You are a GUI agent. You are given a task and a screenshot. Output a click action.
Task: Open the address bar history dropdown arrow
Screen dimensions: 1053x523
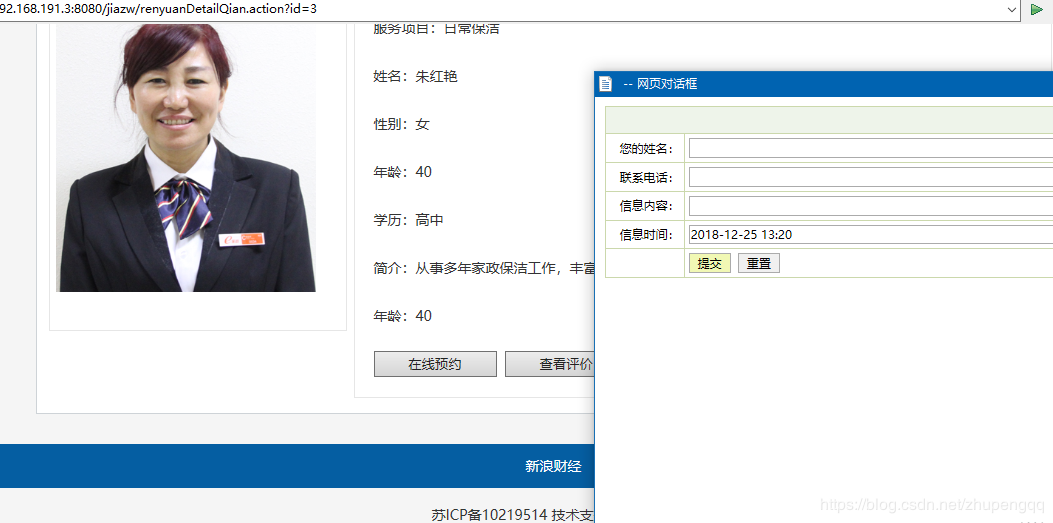coord(1012,9)
